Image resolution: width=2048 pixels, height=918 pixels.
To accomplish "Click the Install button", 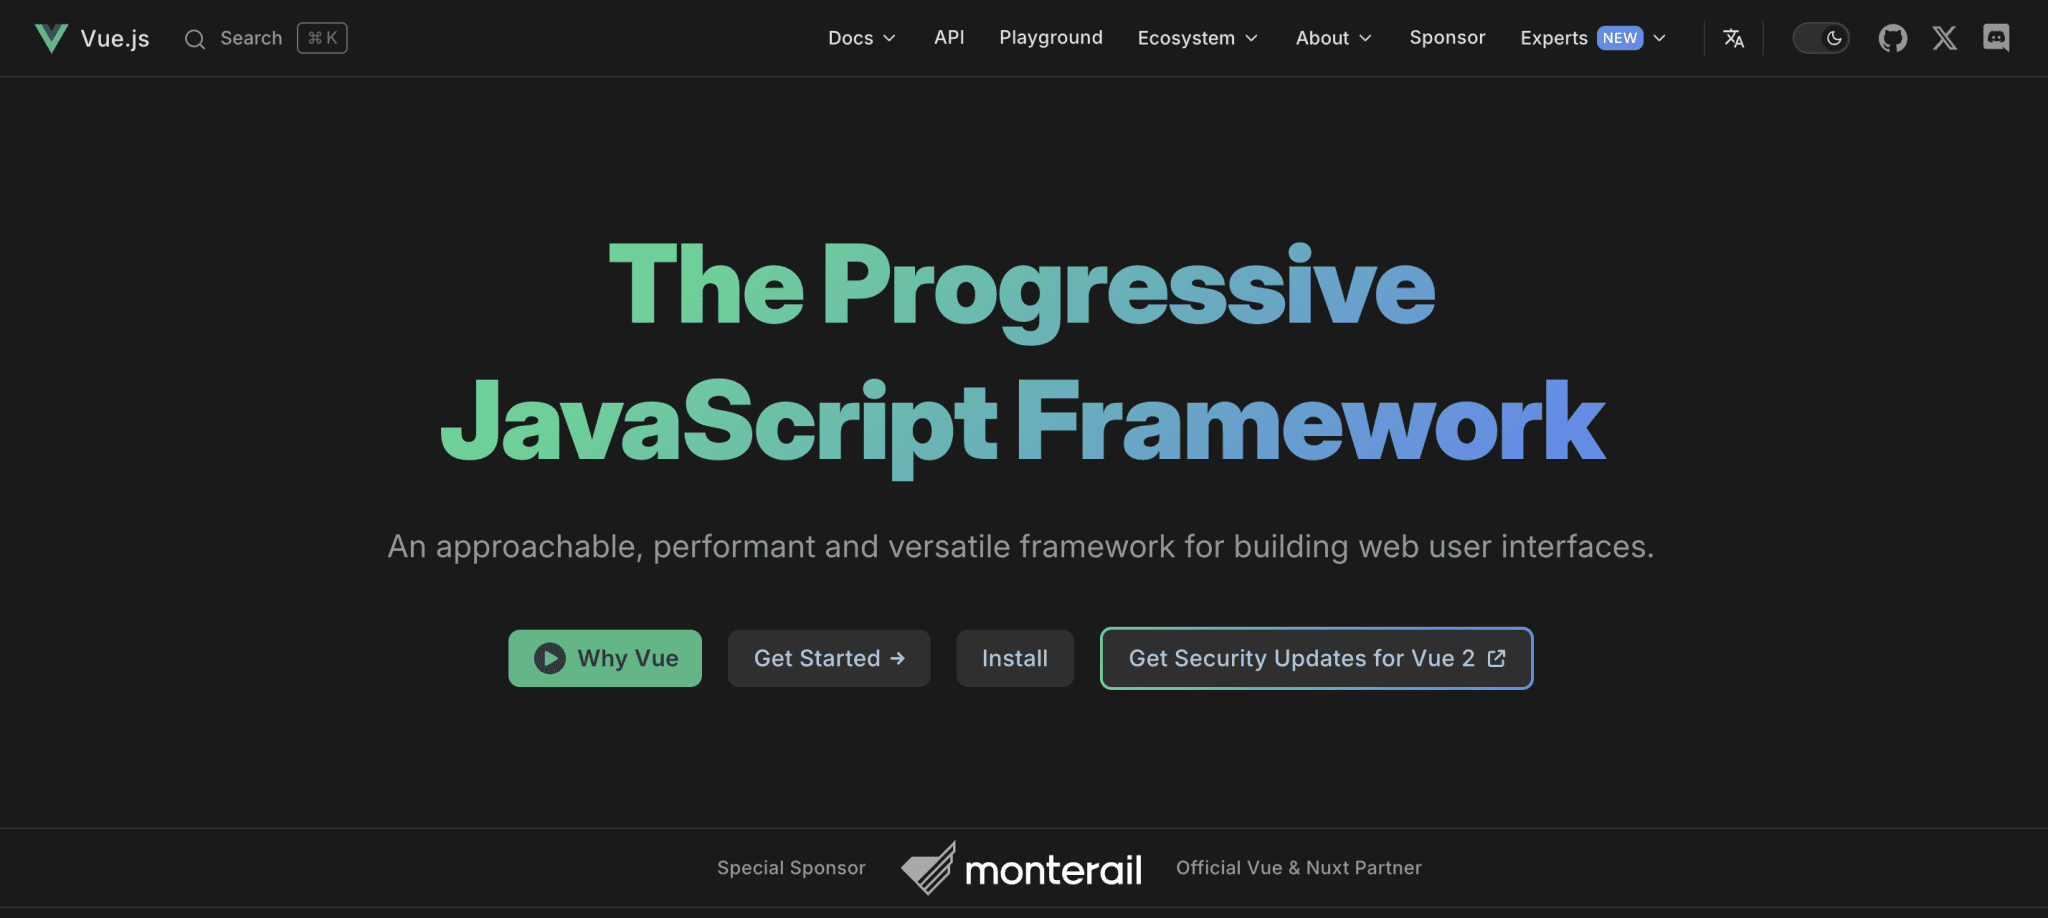I will pos(1014,658).
